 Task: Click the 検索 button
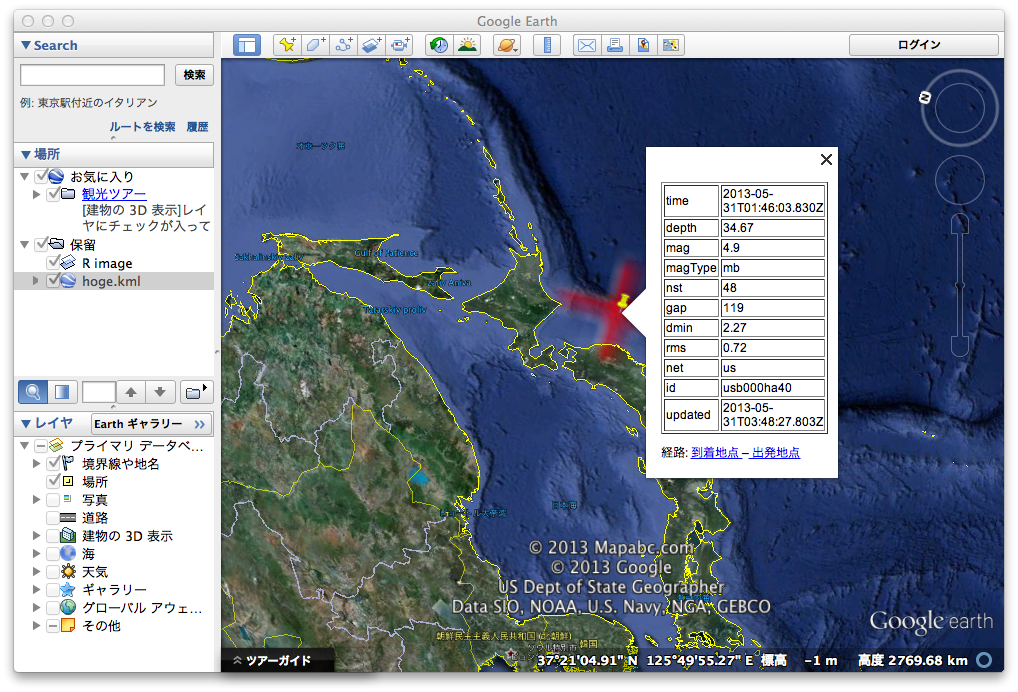click(194, 75)
